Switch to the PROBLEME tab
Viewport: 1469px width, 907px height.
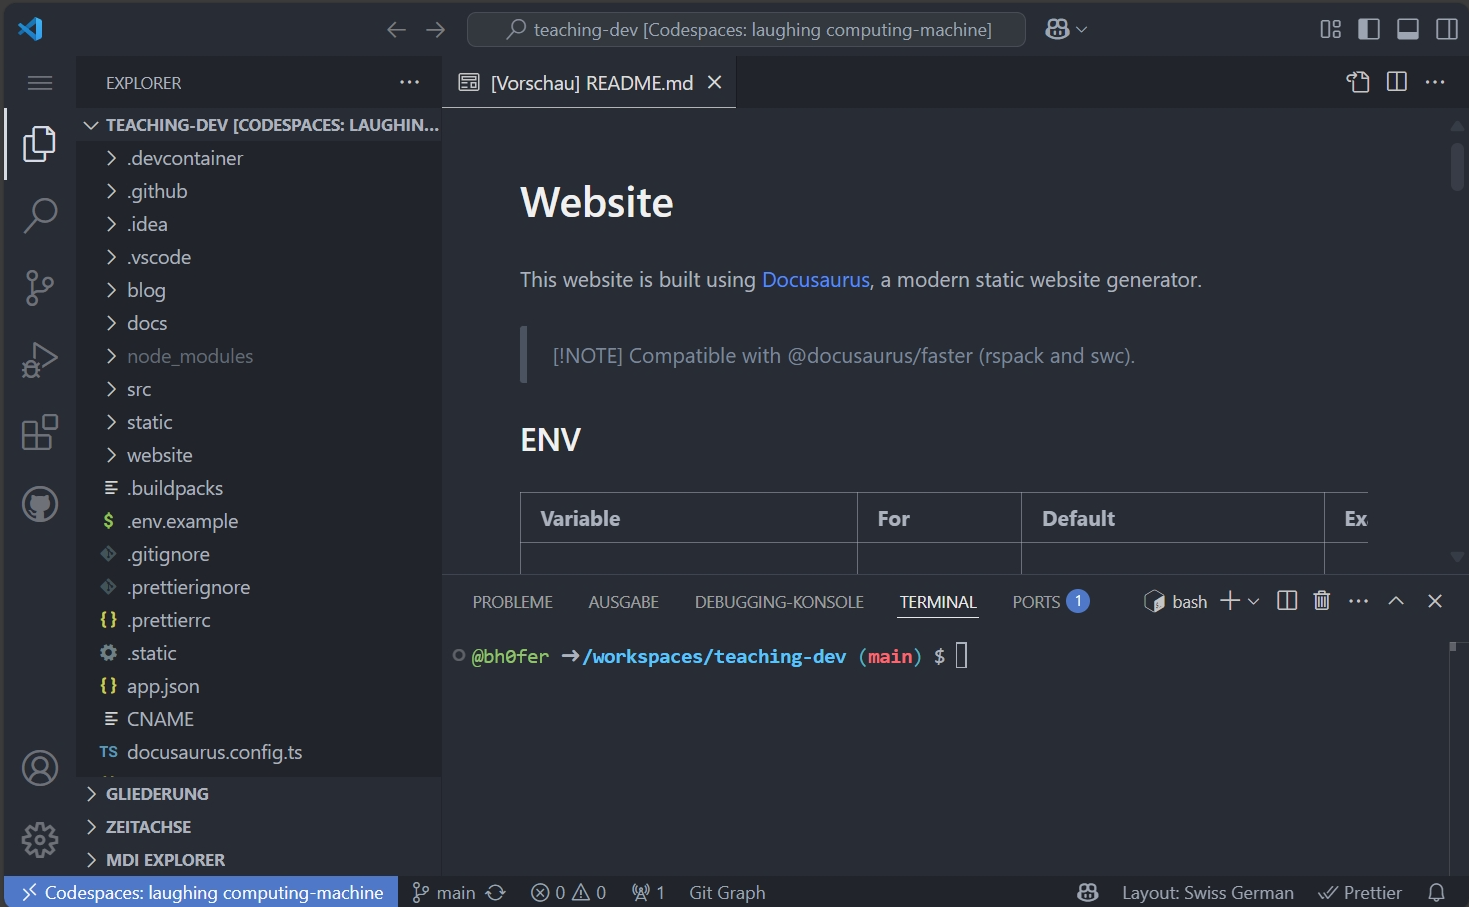512,602
